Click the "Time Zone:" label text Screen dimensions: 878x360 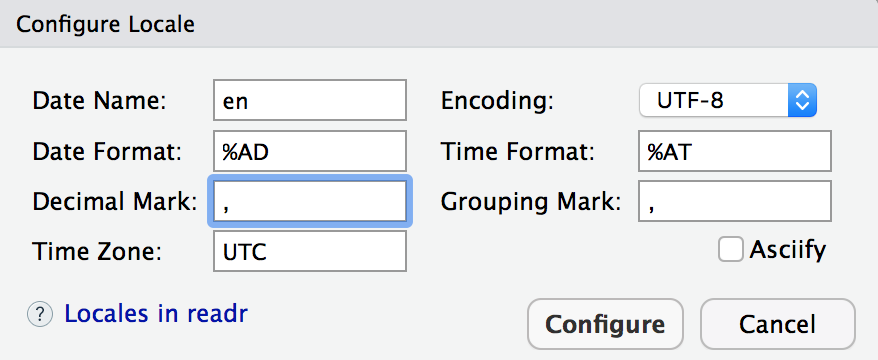tap(97, 252)
